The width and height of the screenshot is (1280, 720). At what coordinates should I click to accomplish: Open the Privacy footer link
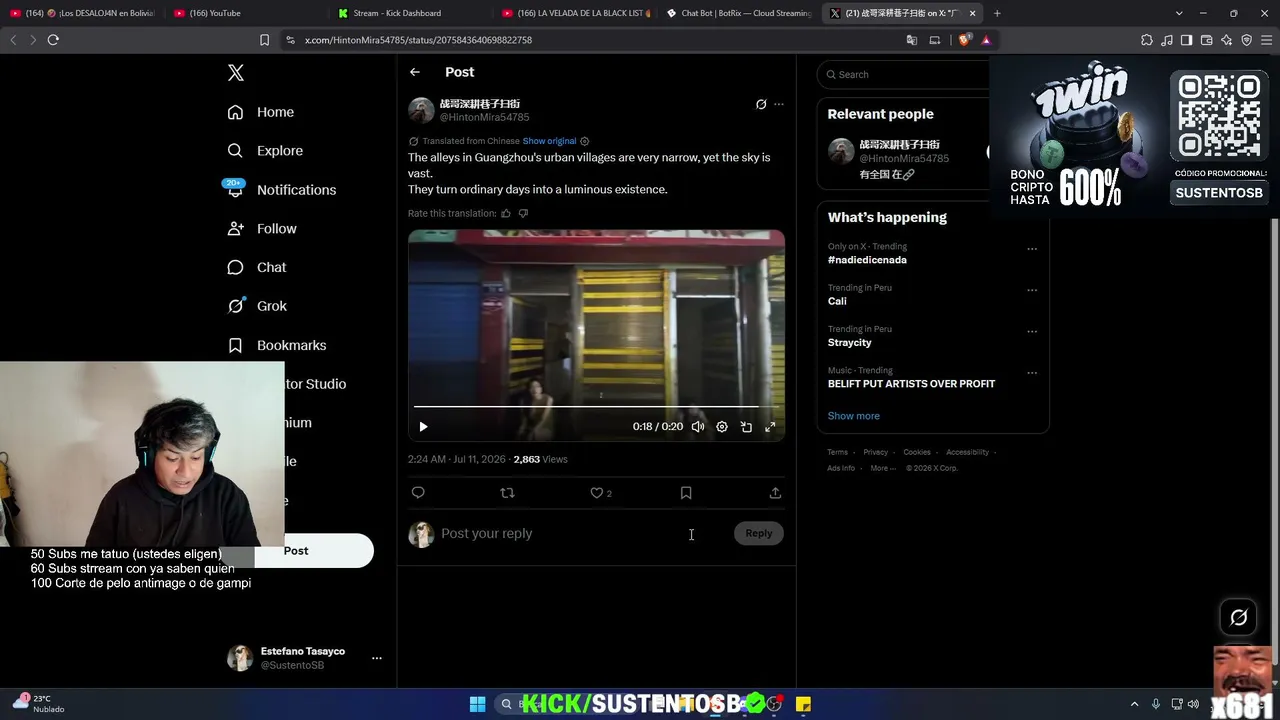(876, 452)
